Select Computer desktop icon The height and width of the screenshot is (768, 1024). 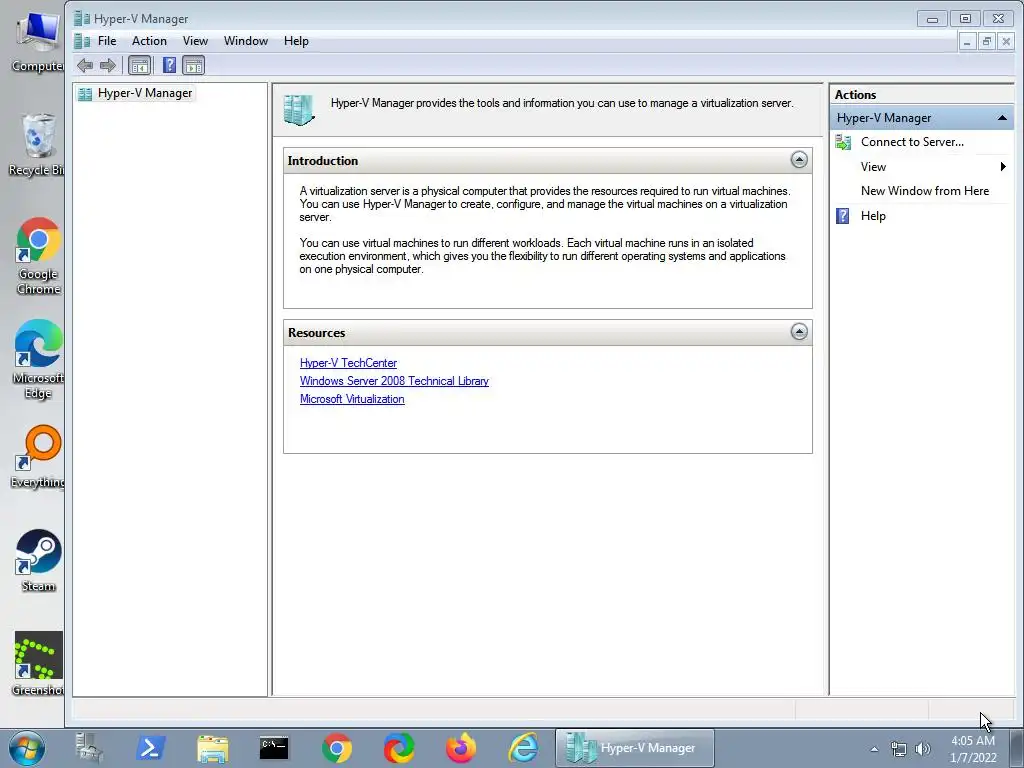(38, 42)
